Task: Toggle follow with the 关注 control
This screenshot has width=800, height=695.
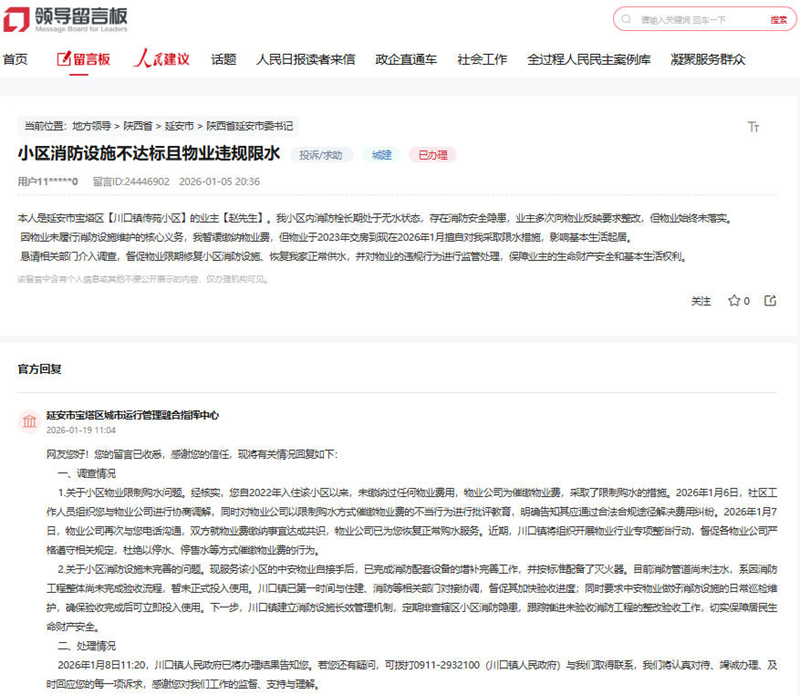Action: click(x=703, y=301)
